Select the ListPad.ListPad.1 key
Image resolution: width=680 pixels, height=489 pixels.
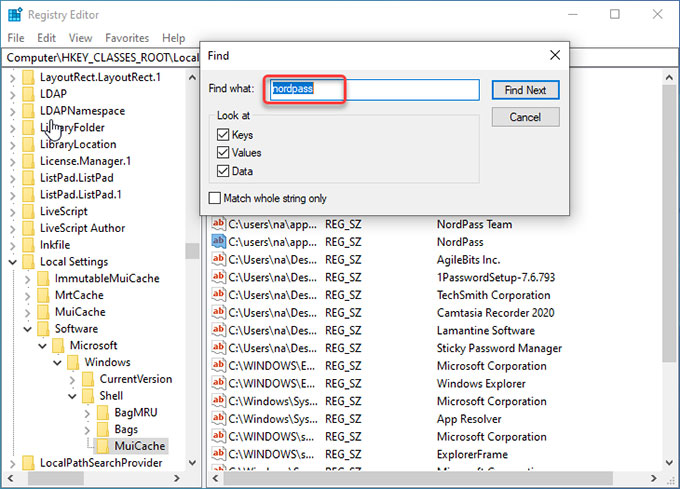(81, 195)
